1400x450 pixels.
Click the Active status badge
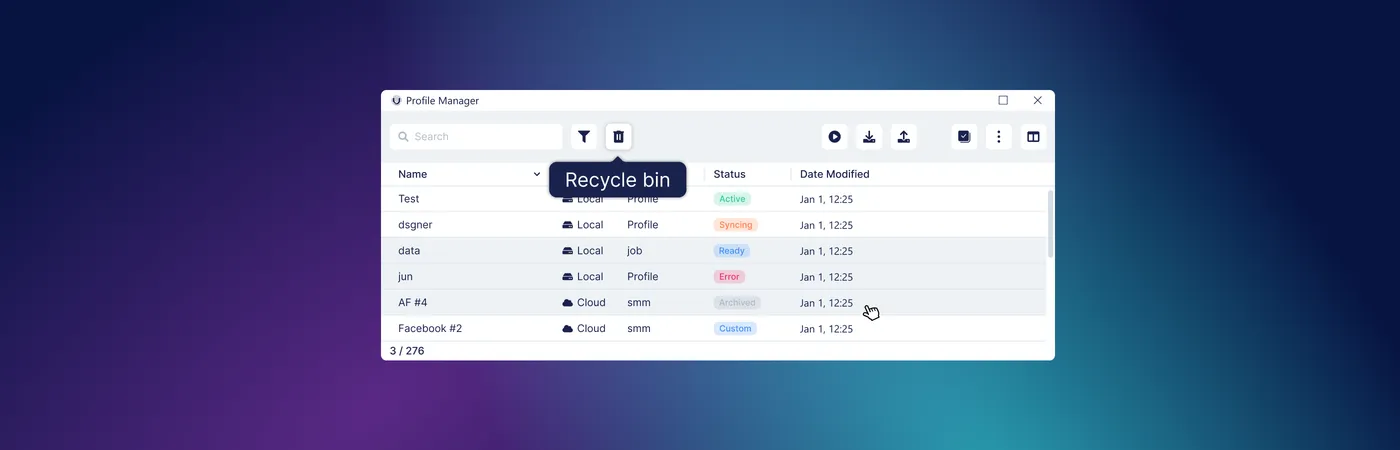732,199
